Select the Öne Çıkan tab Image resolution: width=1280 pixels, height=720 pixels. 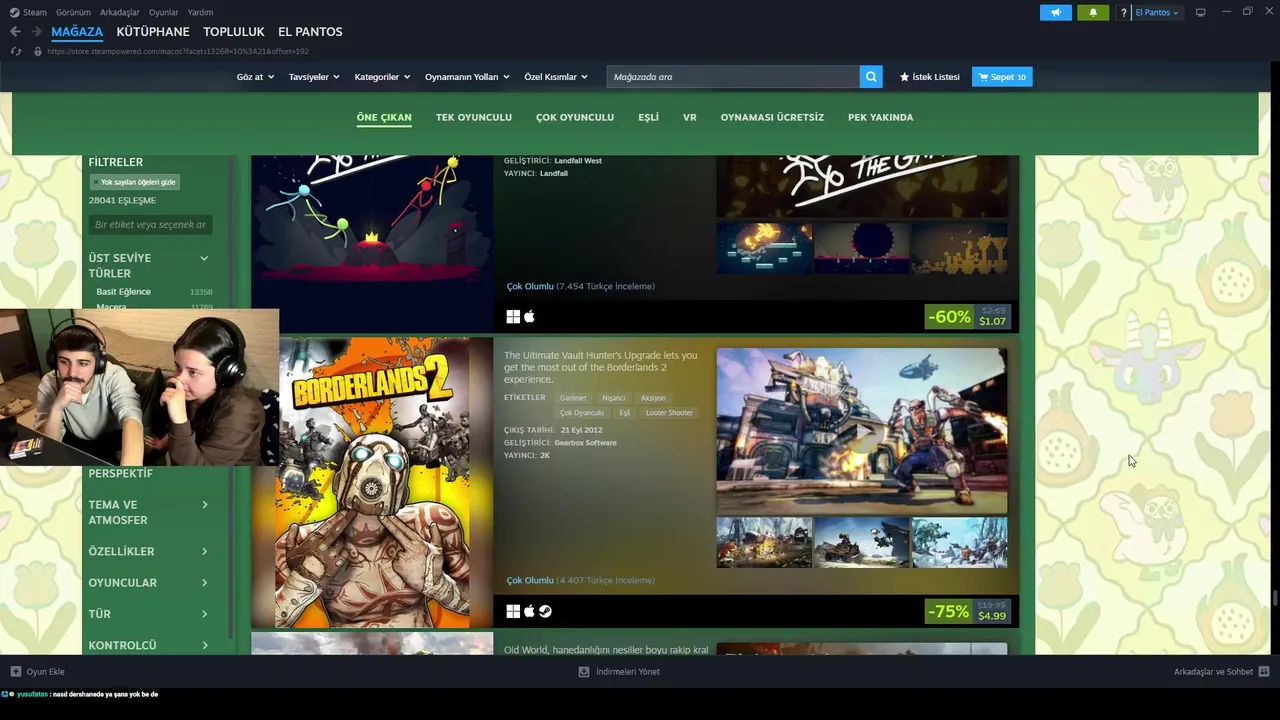click(384, 117)
